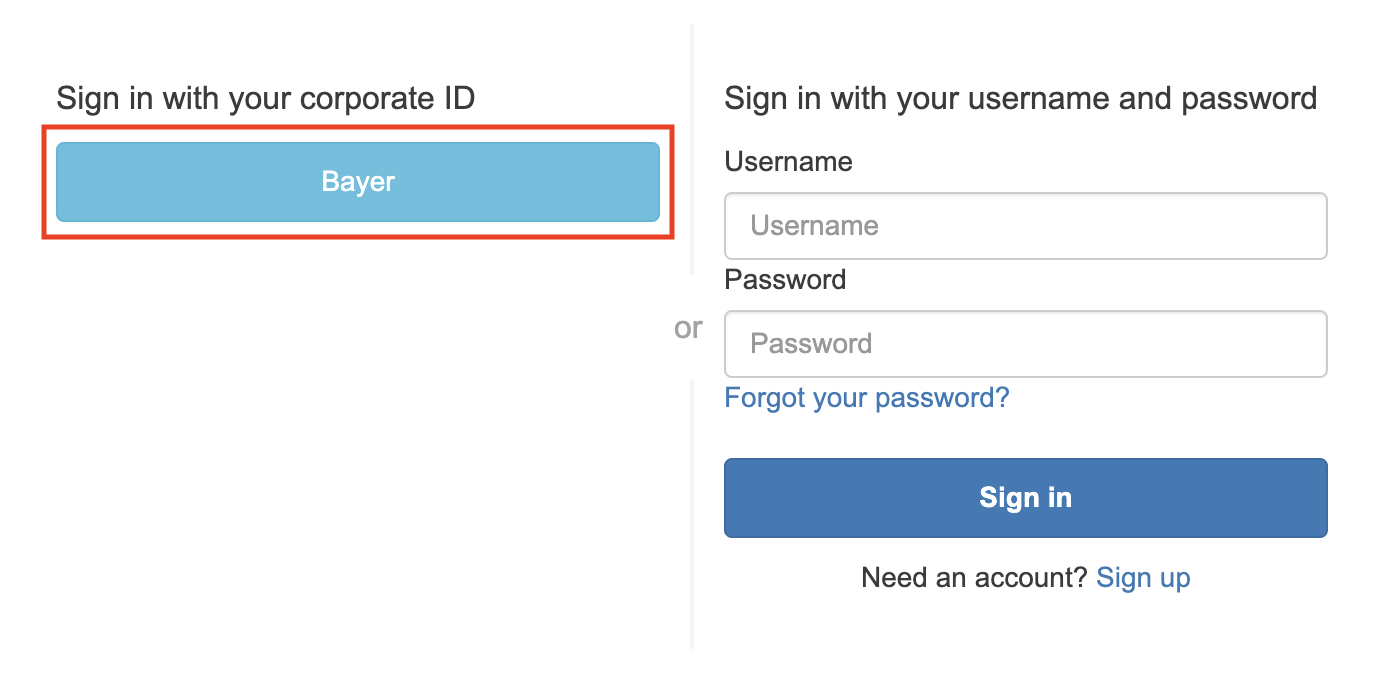Sign in using Bayer single sign-on
The image size is (1378, 674).
[x=358, y=182]
